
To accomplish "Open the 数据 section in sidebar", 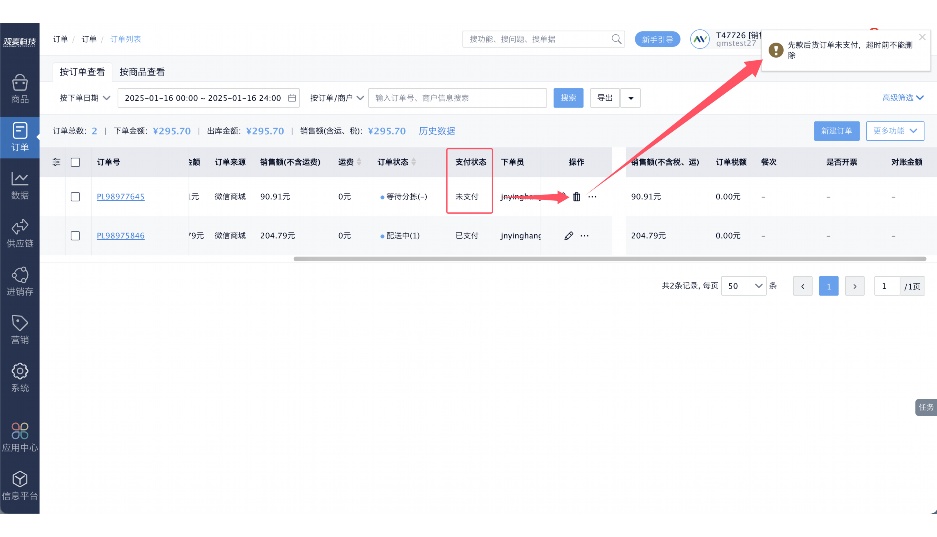I will tap(20, 185).
